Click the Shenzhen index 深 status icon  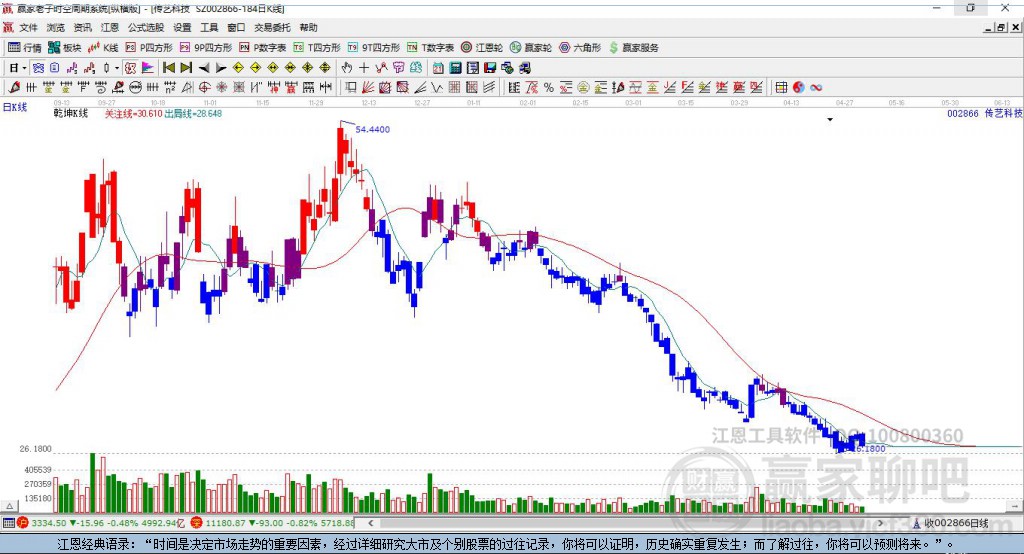pos(197,523)
